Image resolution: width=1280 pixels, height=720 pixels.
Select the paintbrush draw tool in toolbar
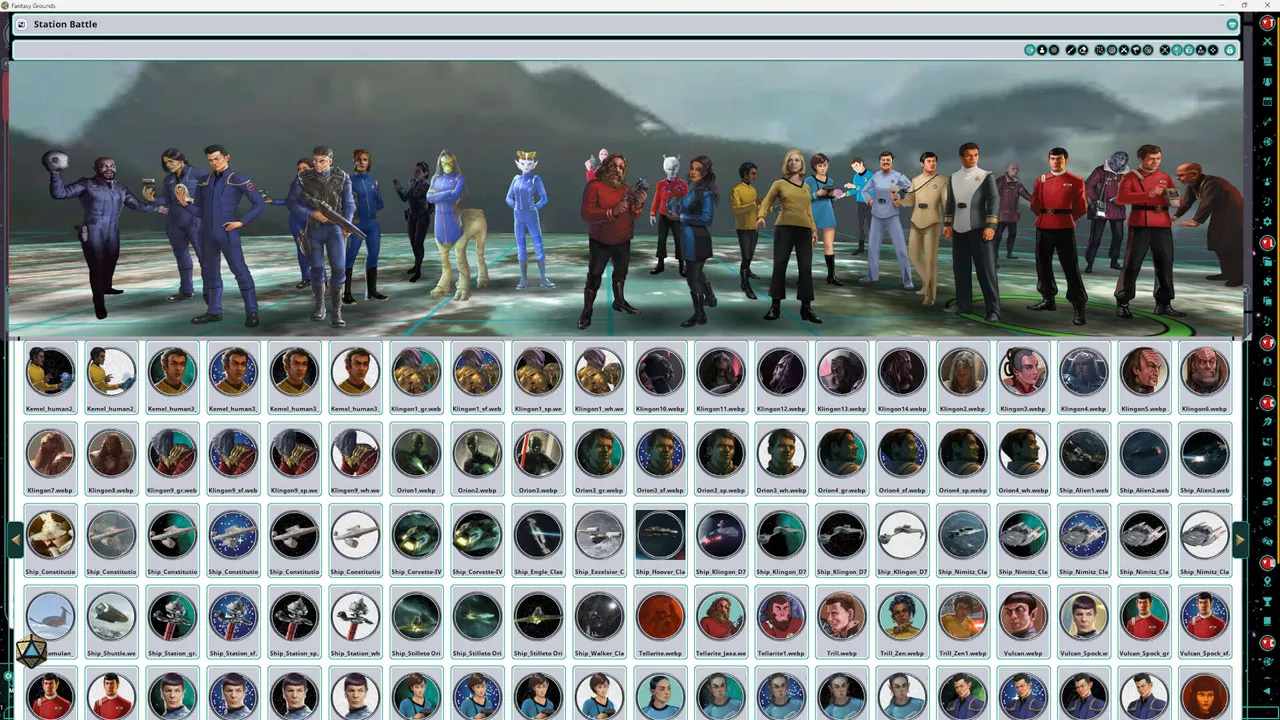1071,50
